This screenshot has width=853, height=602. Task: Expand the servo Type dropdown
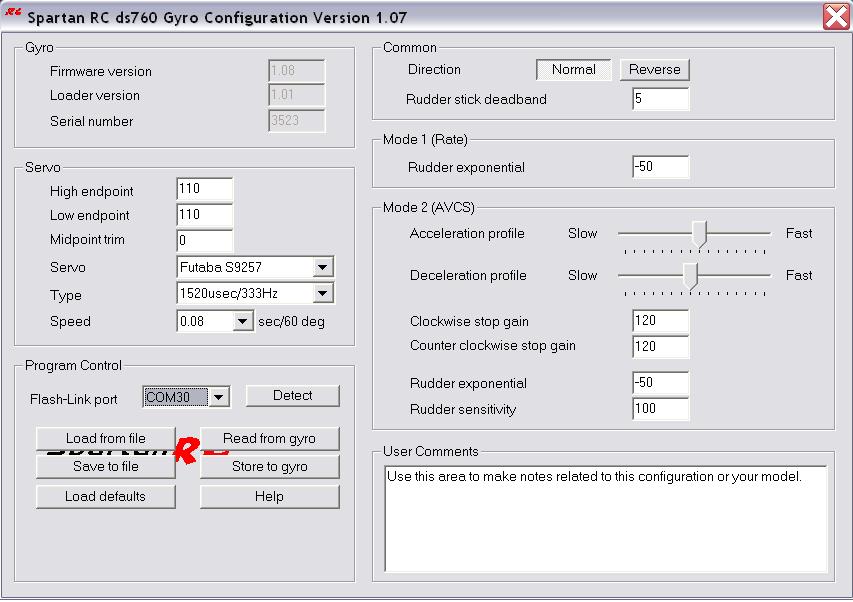click(321, 294)
